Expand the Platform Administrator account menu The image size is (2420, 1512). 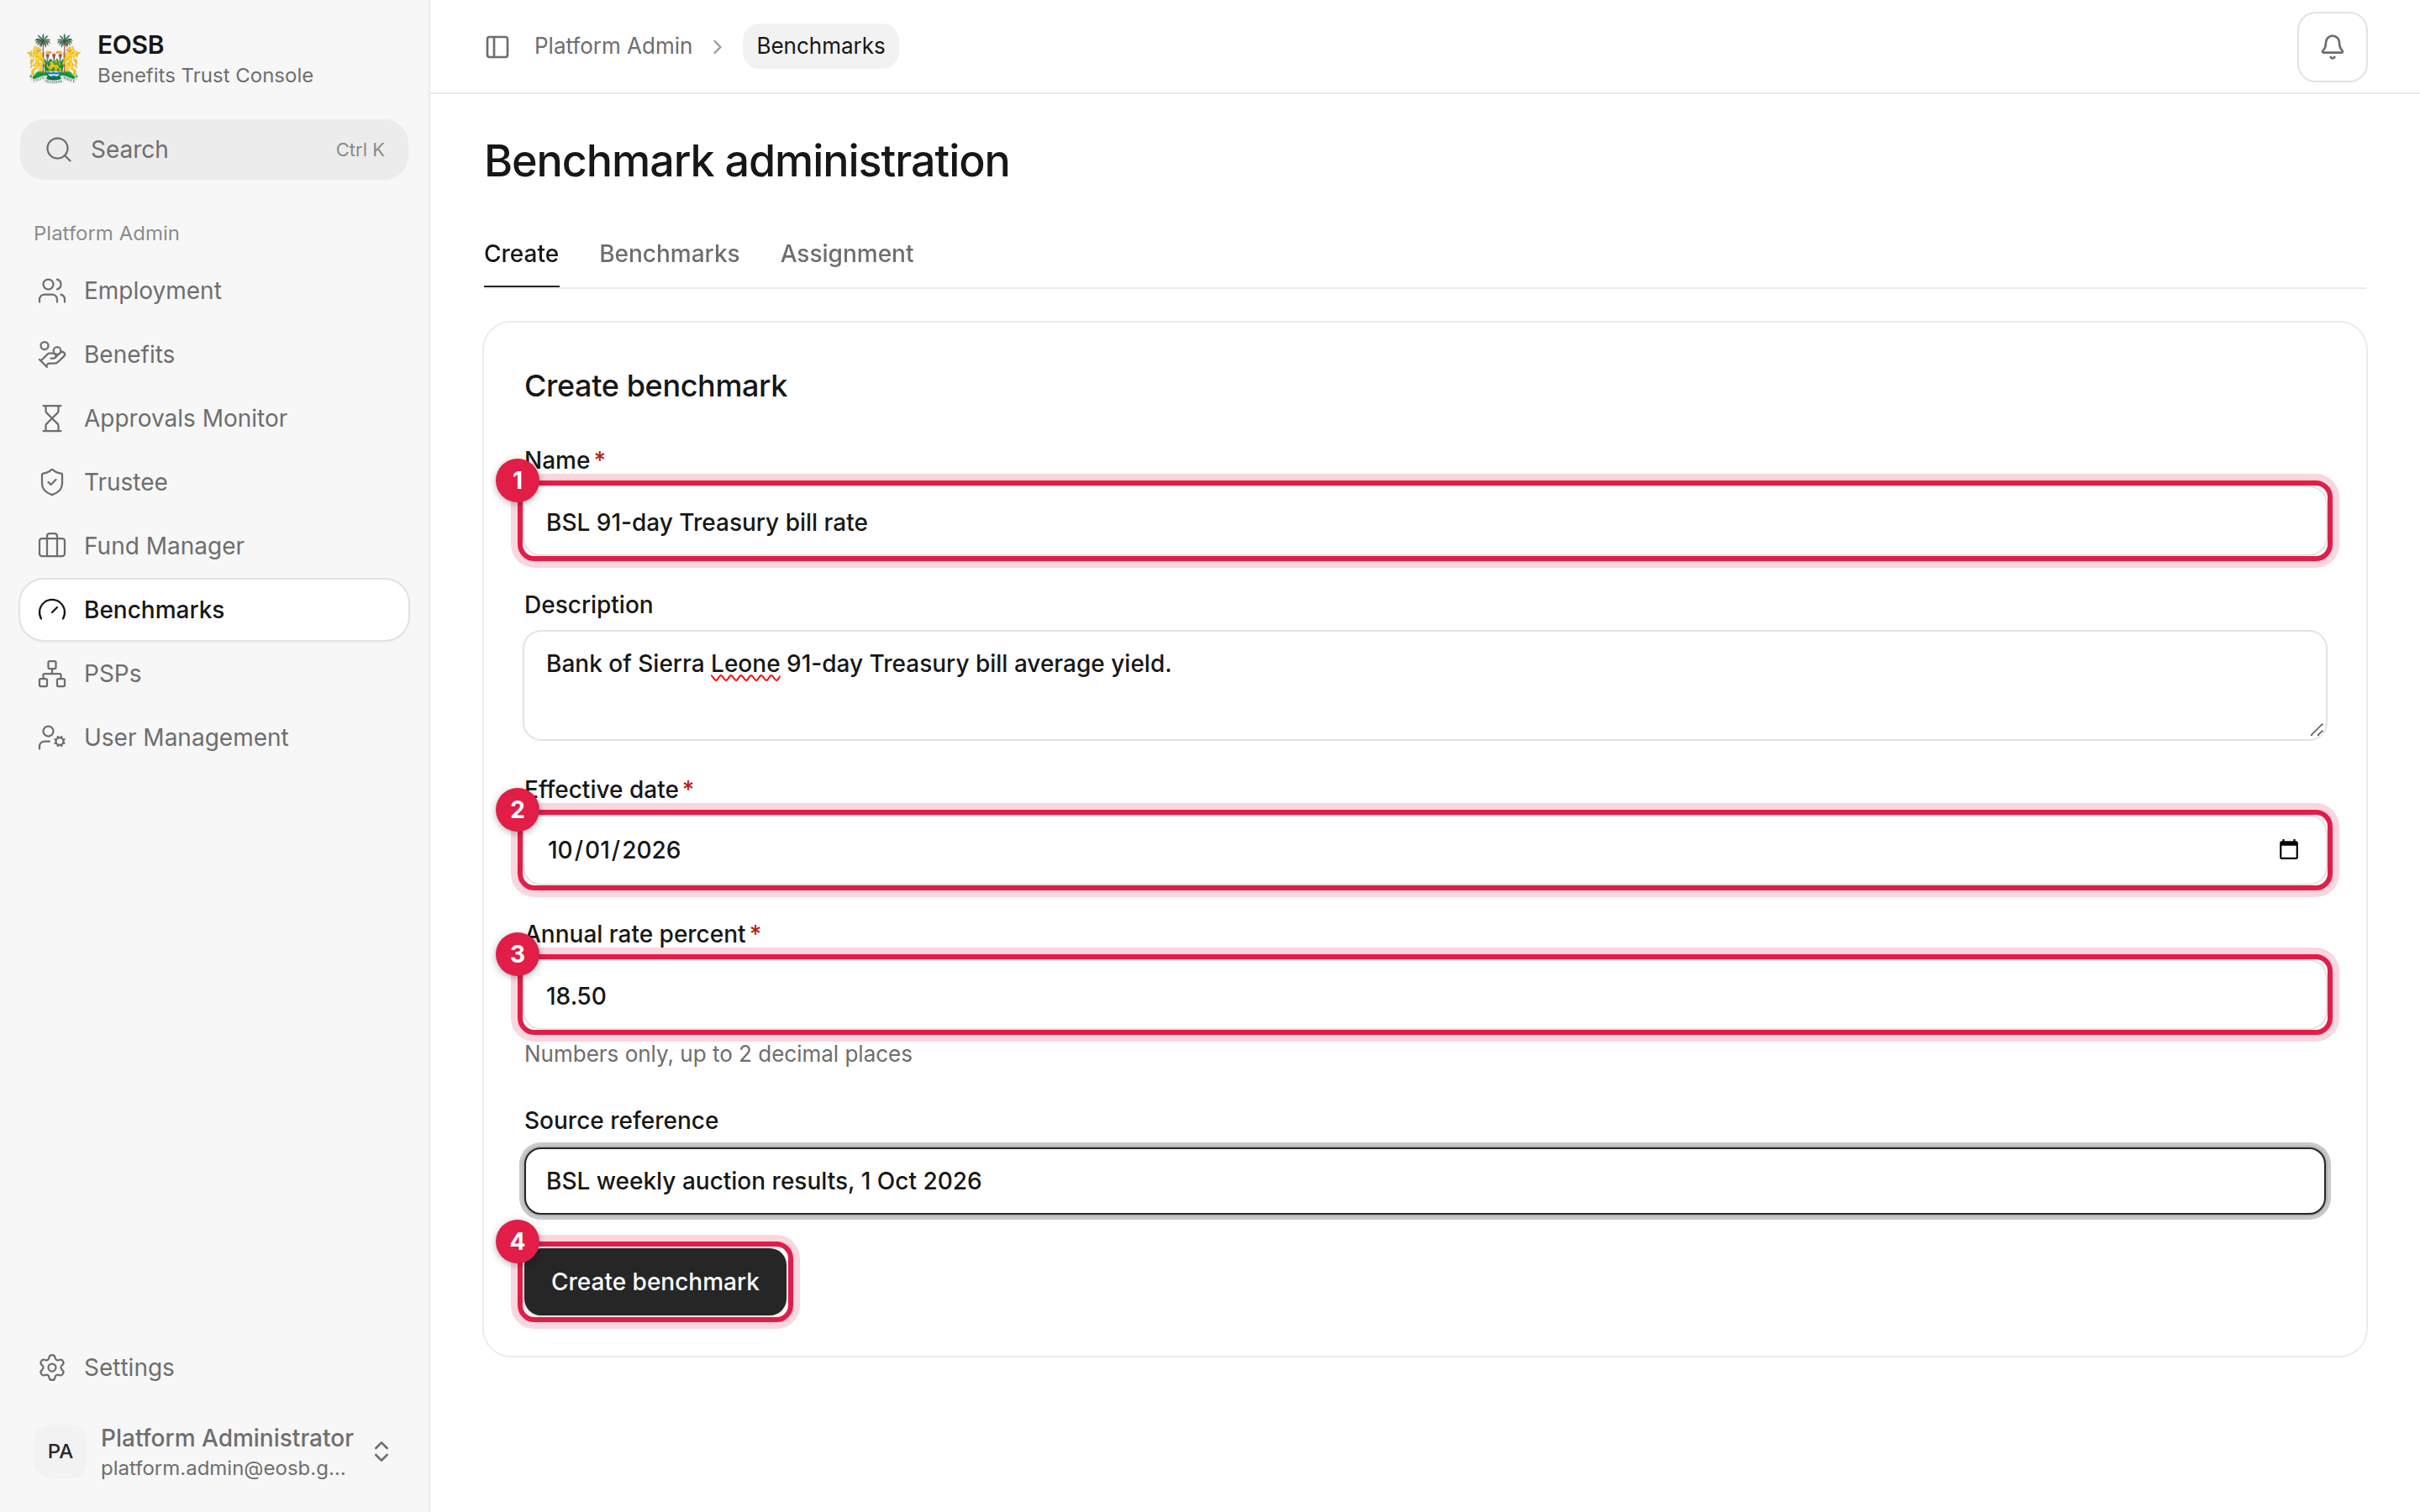tap(381, 1451)
